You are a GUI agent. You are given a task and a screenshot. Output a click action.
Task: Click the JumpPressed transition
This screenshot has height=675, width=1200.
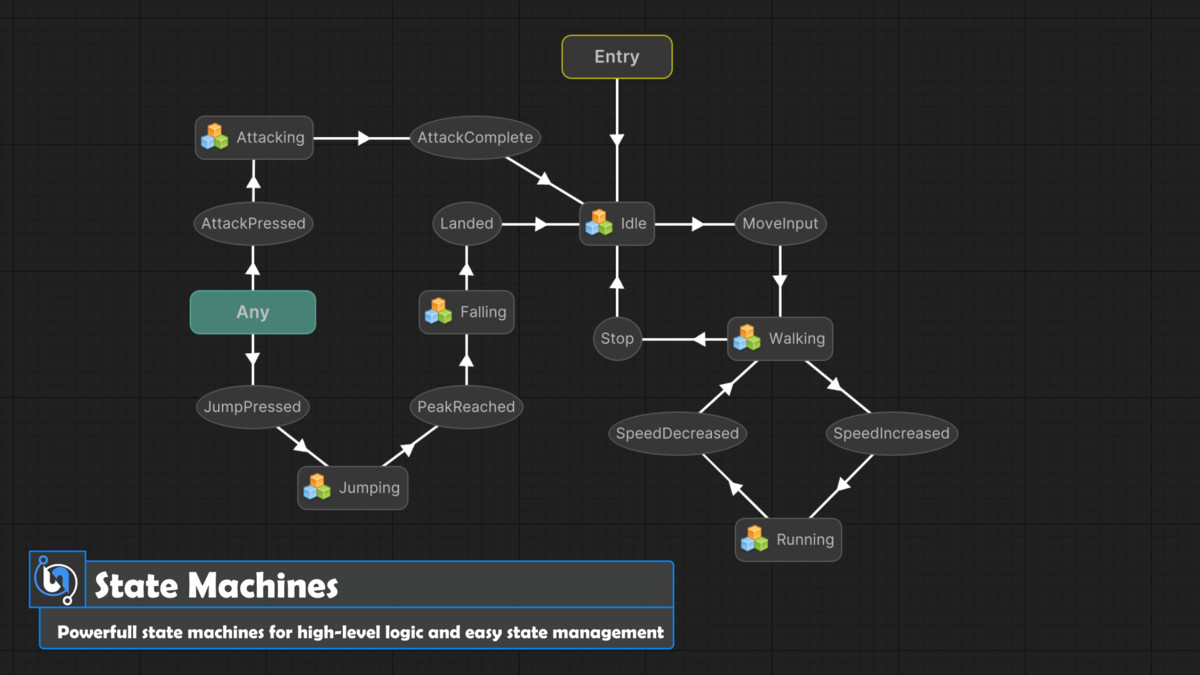click(x=252, y=407)
